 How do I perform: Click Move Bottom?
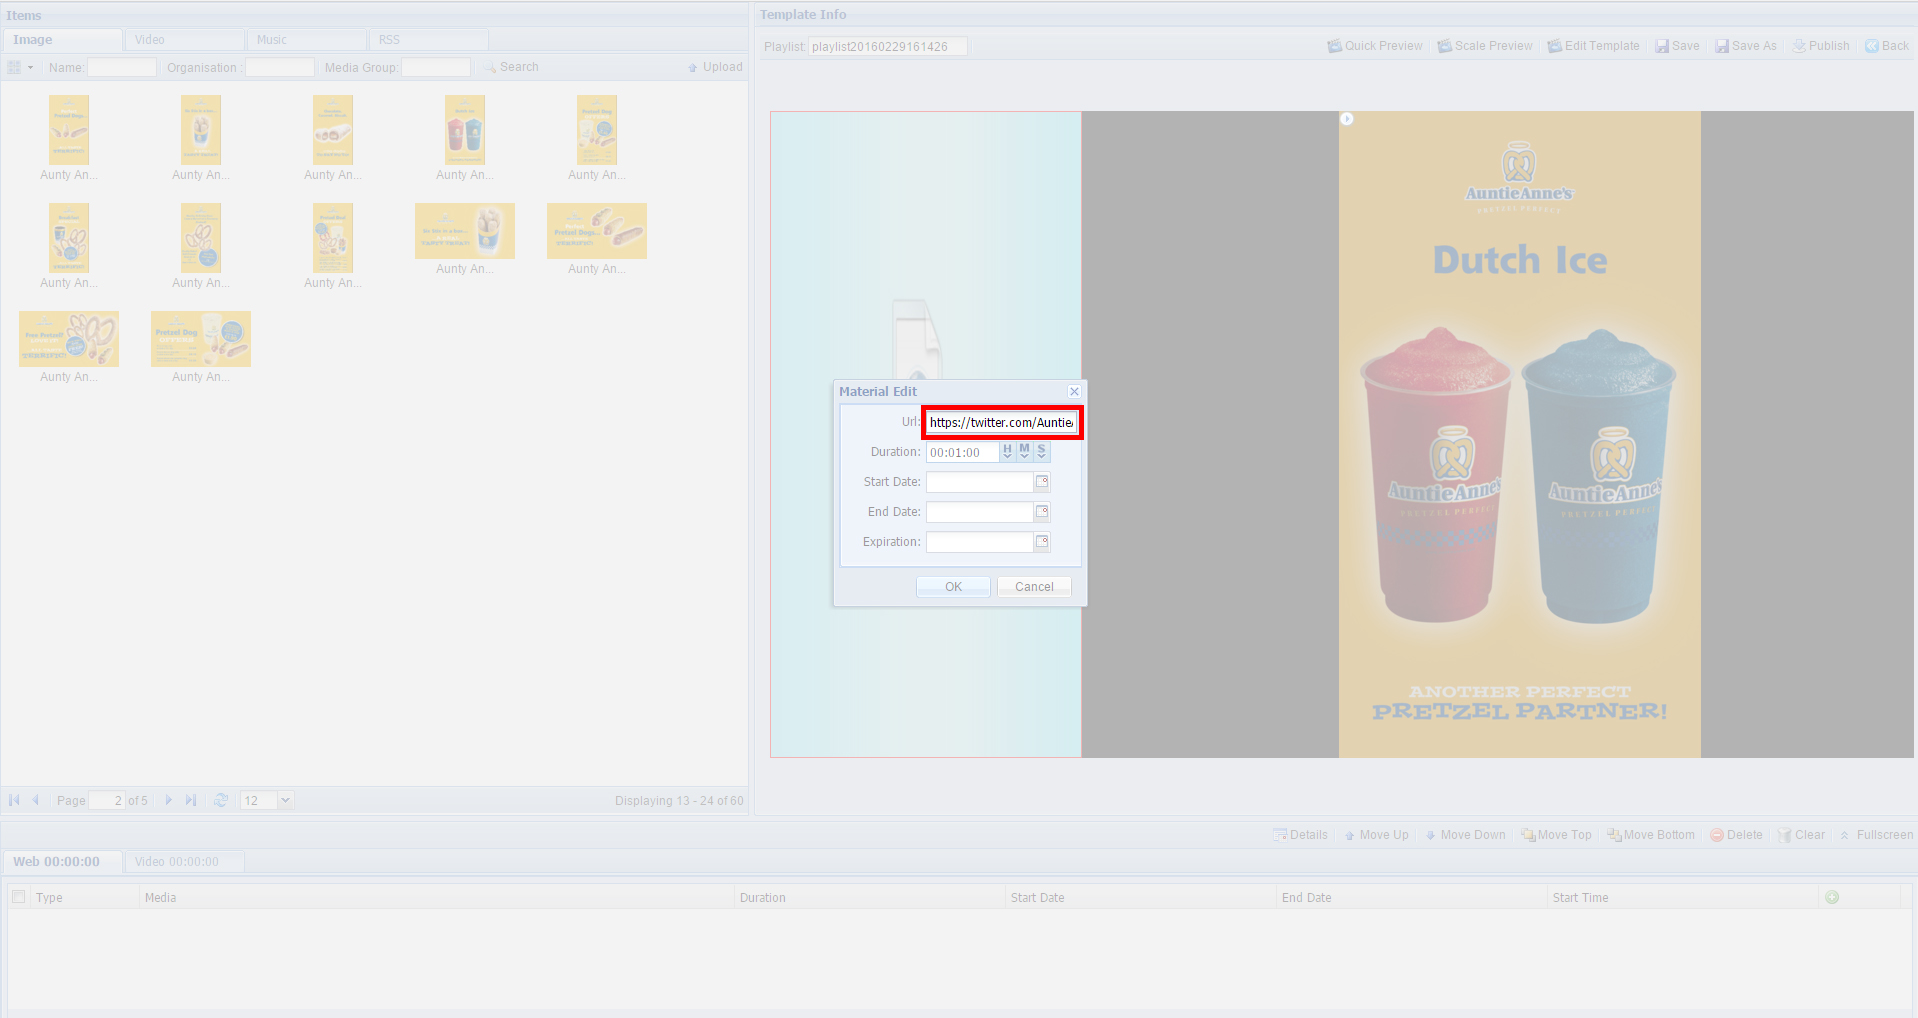tap(1651, 835)
